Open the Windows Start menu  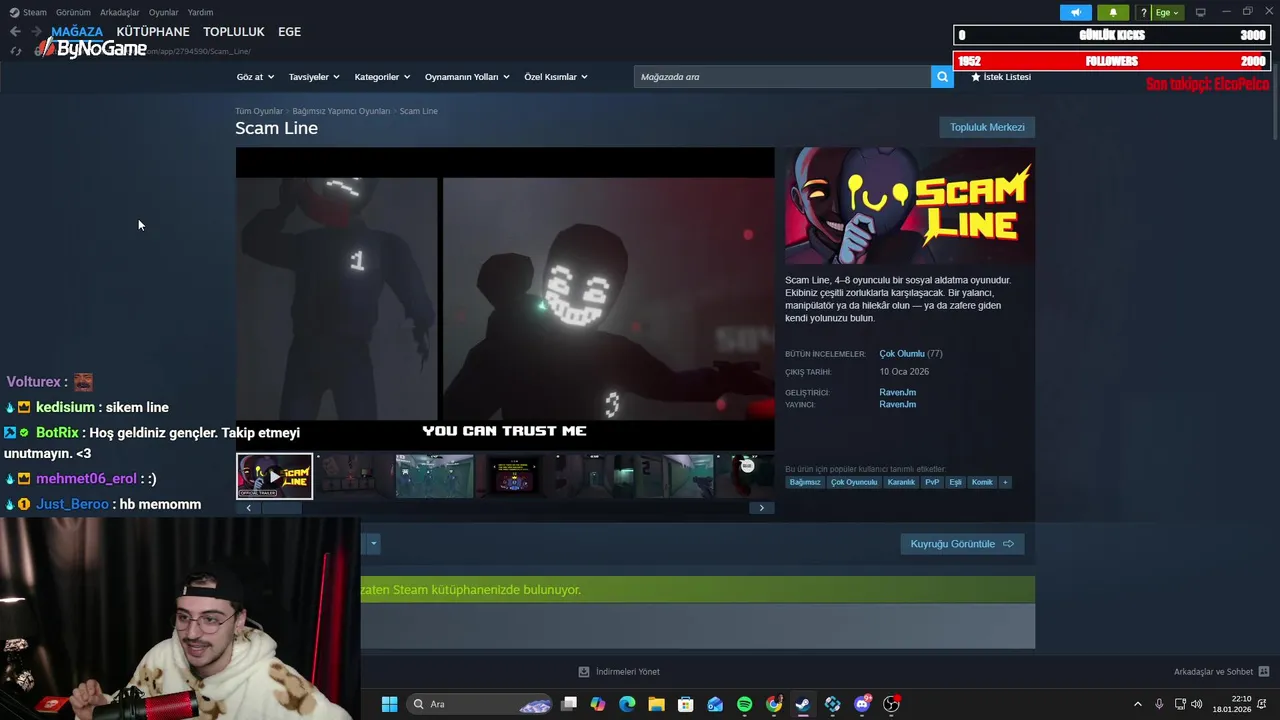(x=389, y=704)
